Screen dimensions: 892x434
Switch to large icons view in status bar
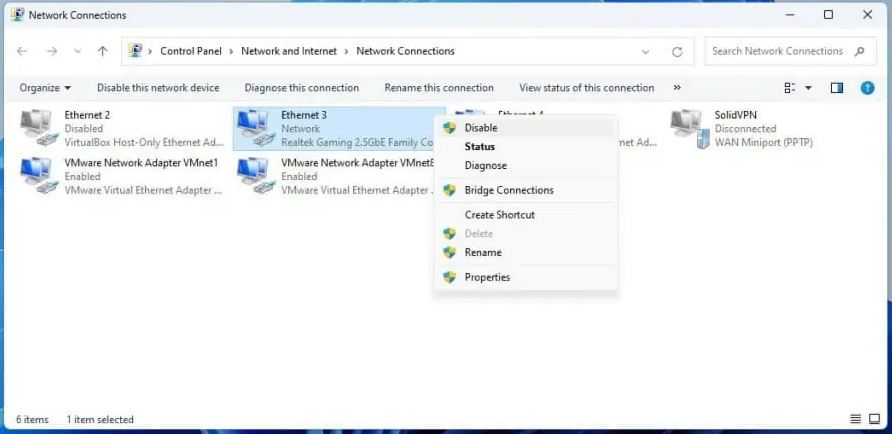874,419
